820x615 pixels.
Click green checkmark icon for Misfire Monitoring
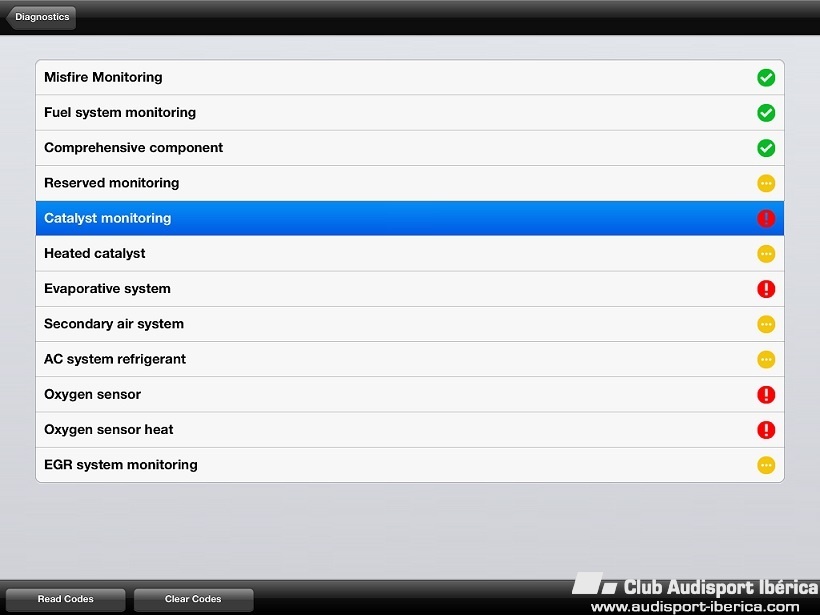pos(766,77)
